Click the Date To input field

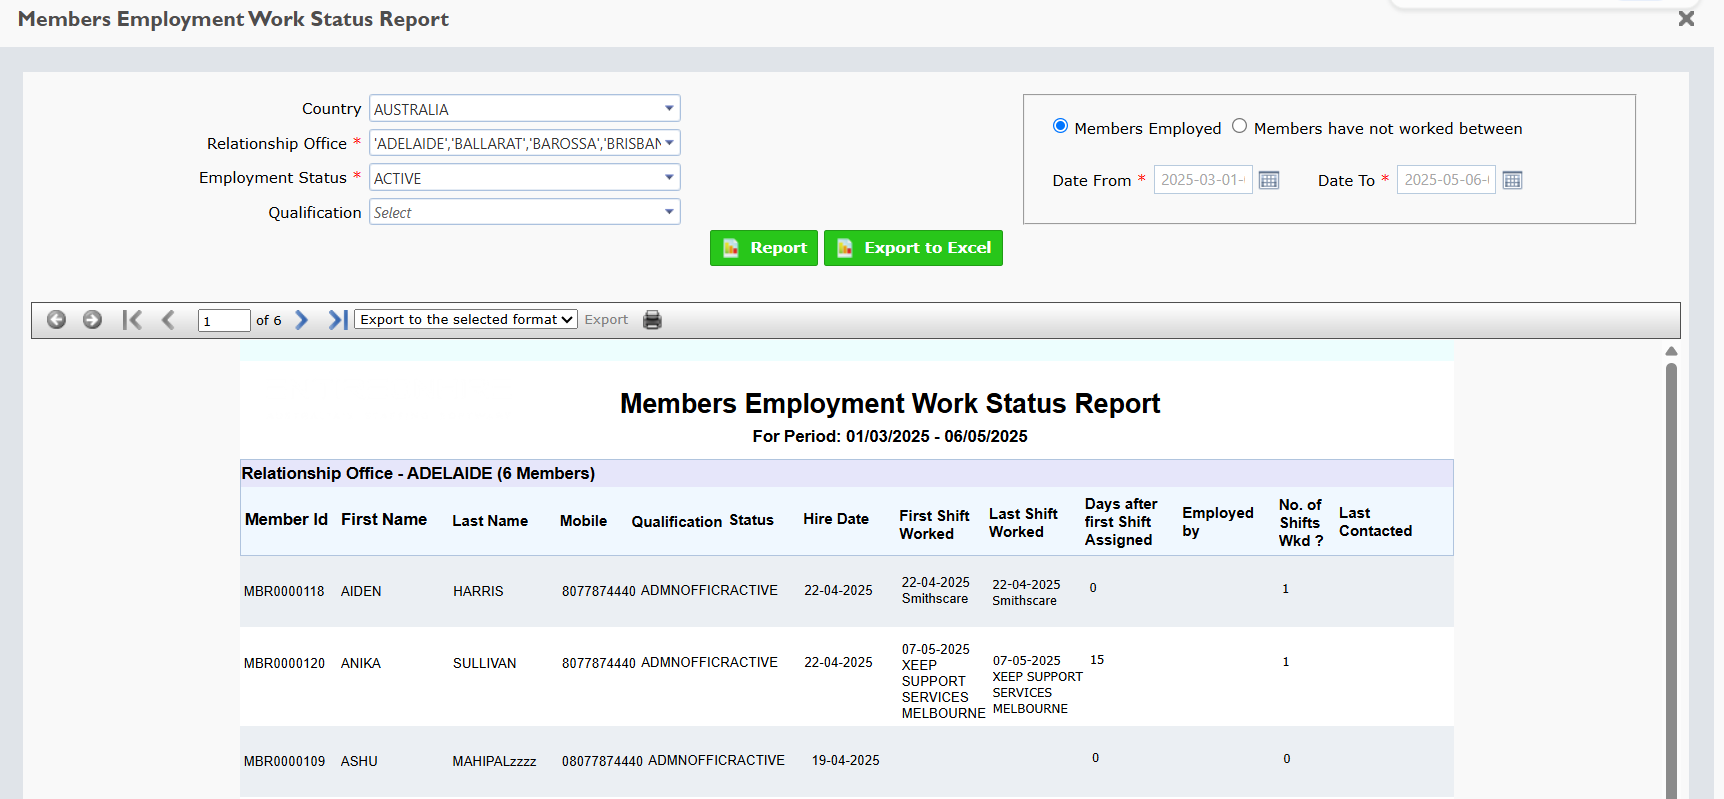1446,180
